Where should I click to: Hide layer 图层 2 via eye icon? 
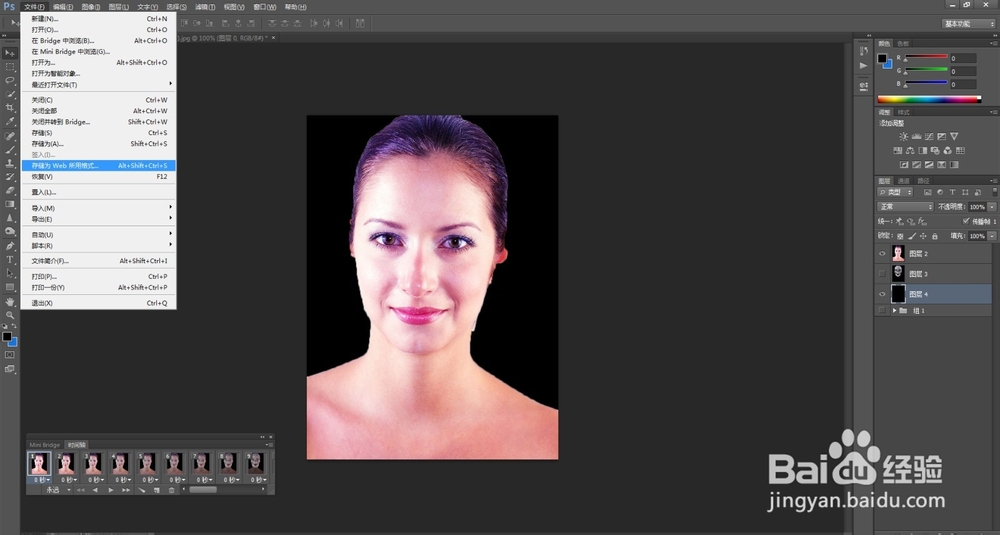(x=882, y=254)
